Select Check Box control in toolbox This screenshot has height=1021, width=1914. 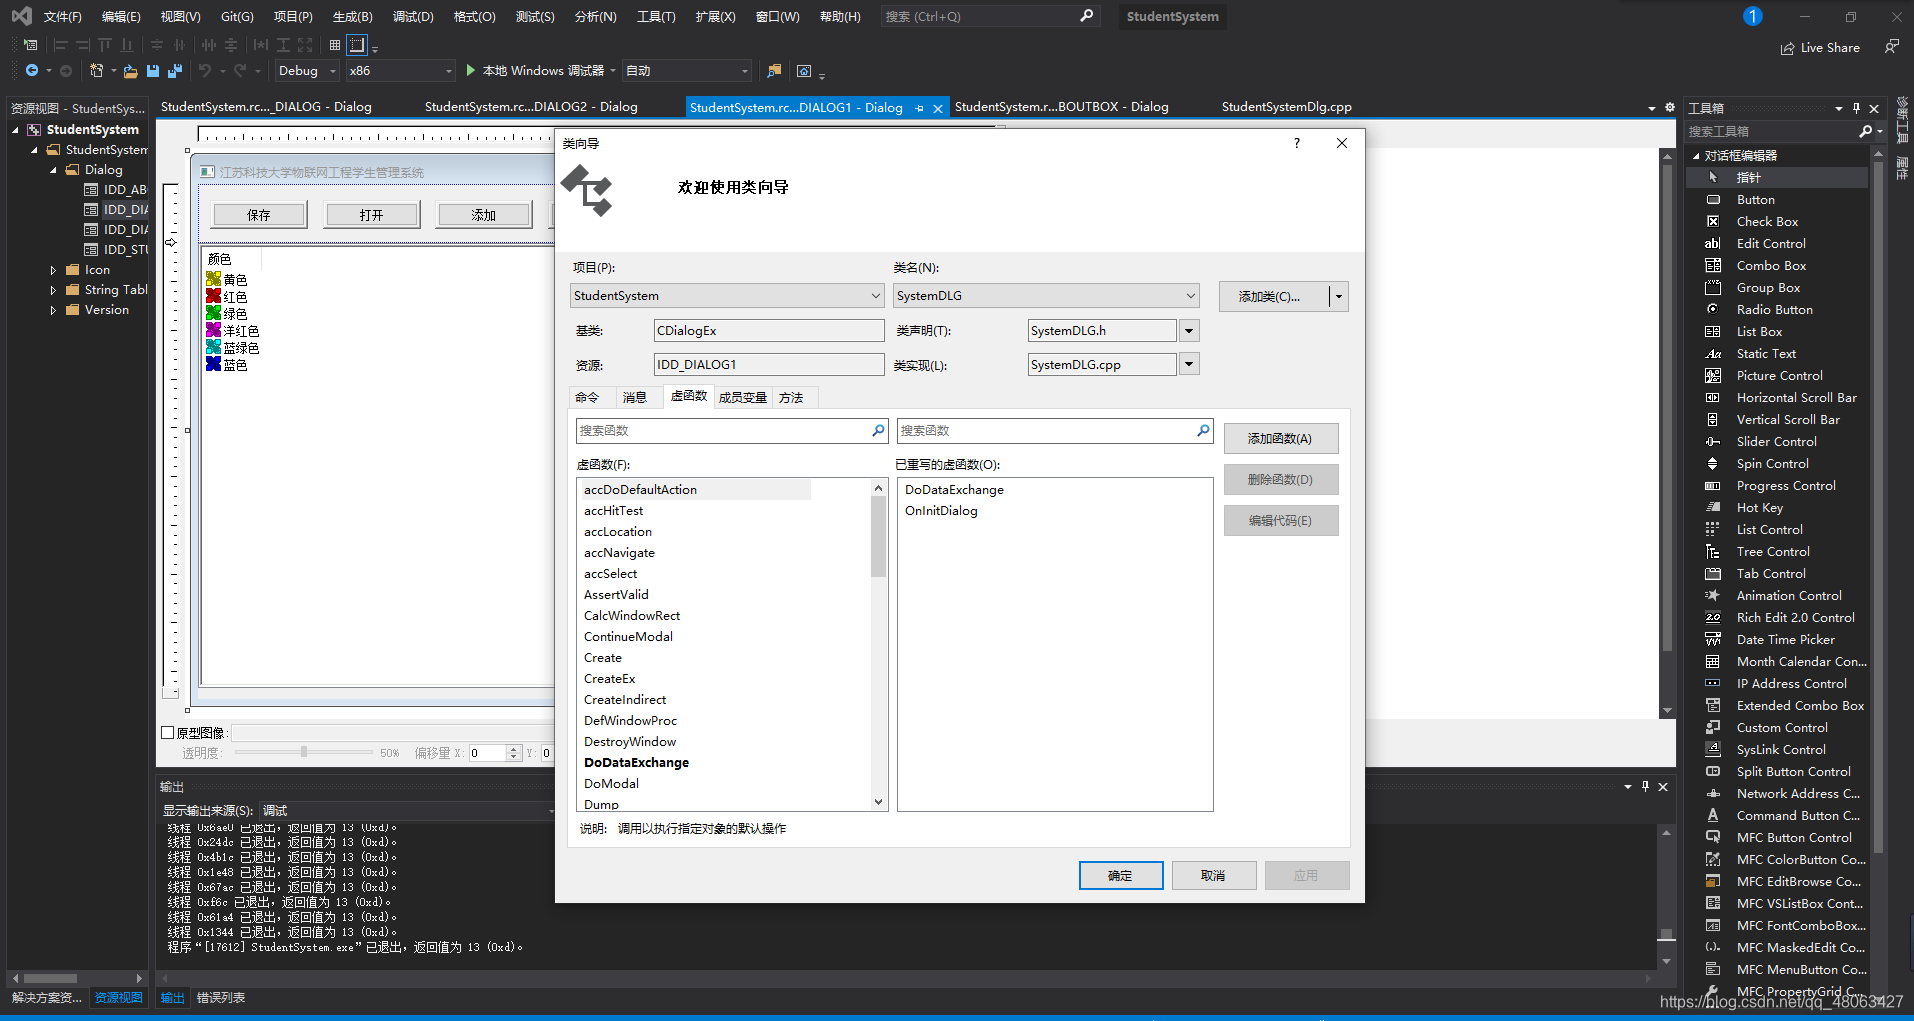(x=1776, y=222)
